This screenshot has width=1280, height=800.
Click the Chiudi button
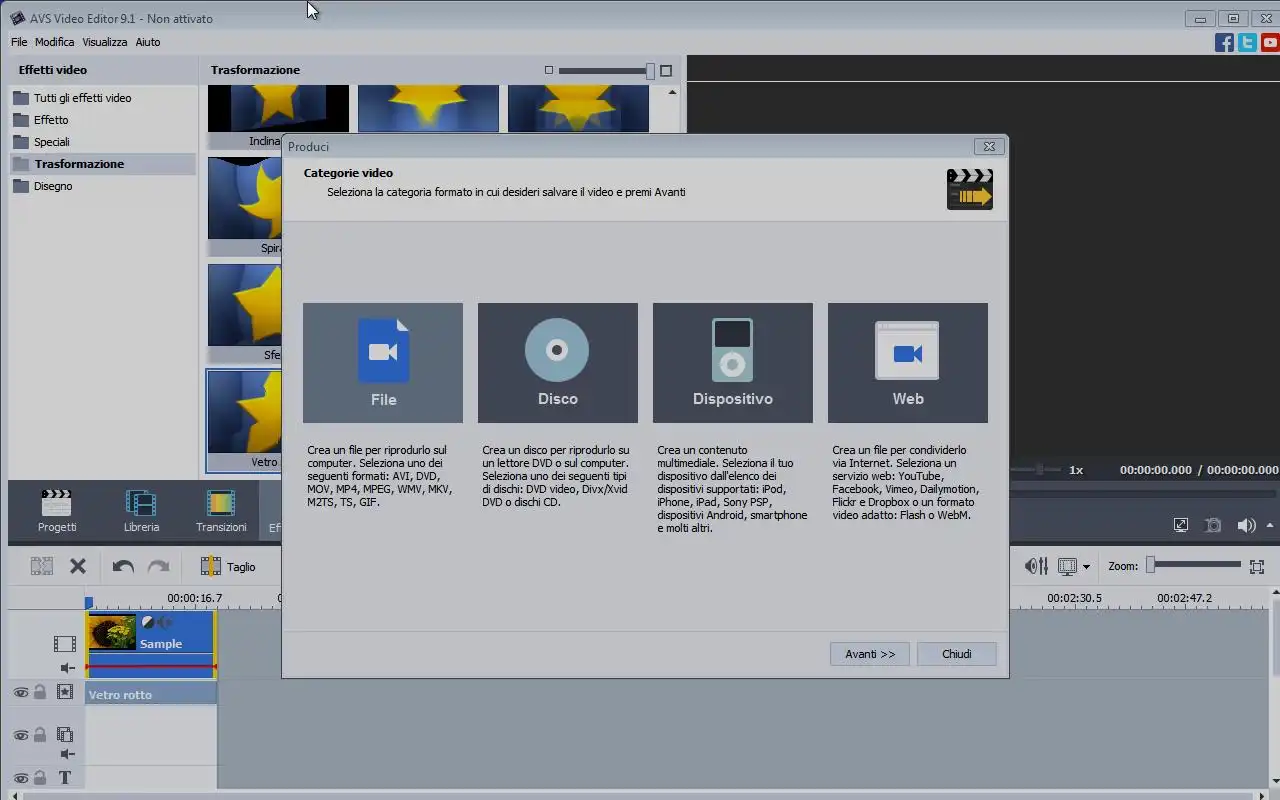[957, 654]
